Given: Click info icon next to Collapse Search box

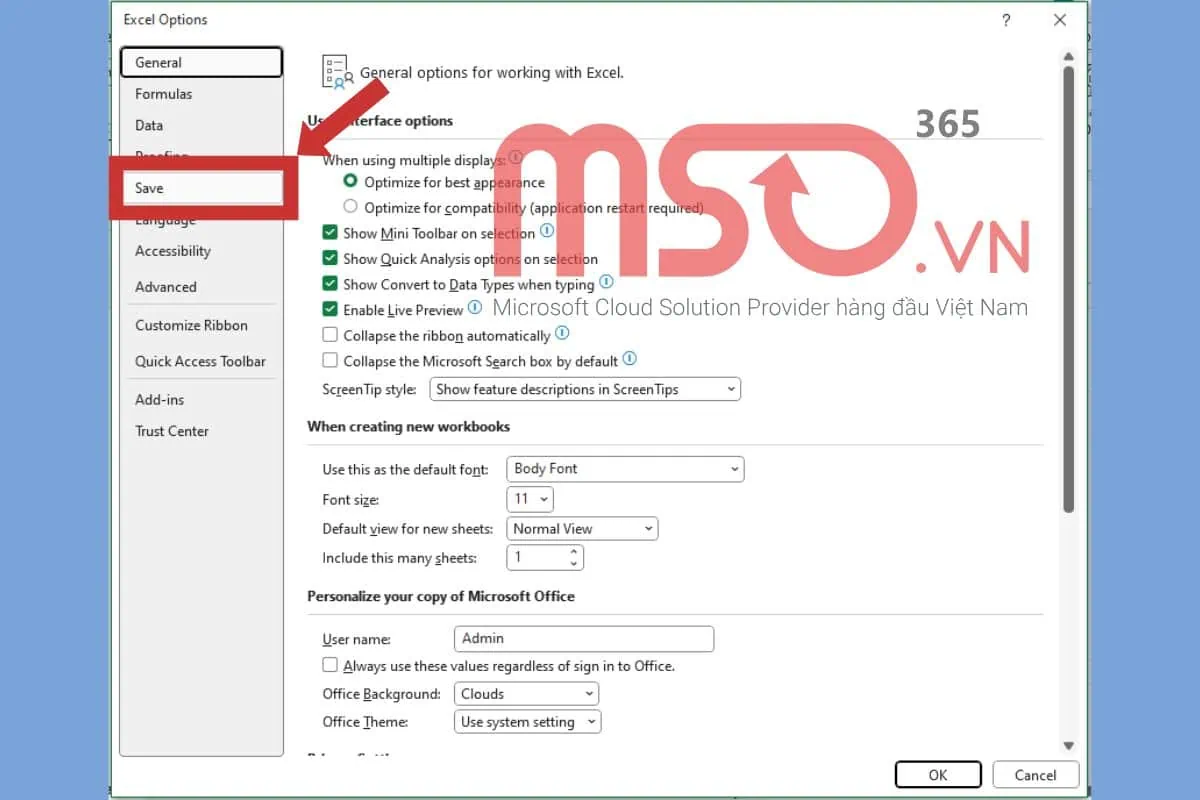Looking at the screenshot, I should pyautogui.click(x=629, y=359).
